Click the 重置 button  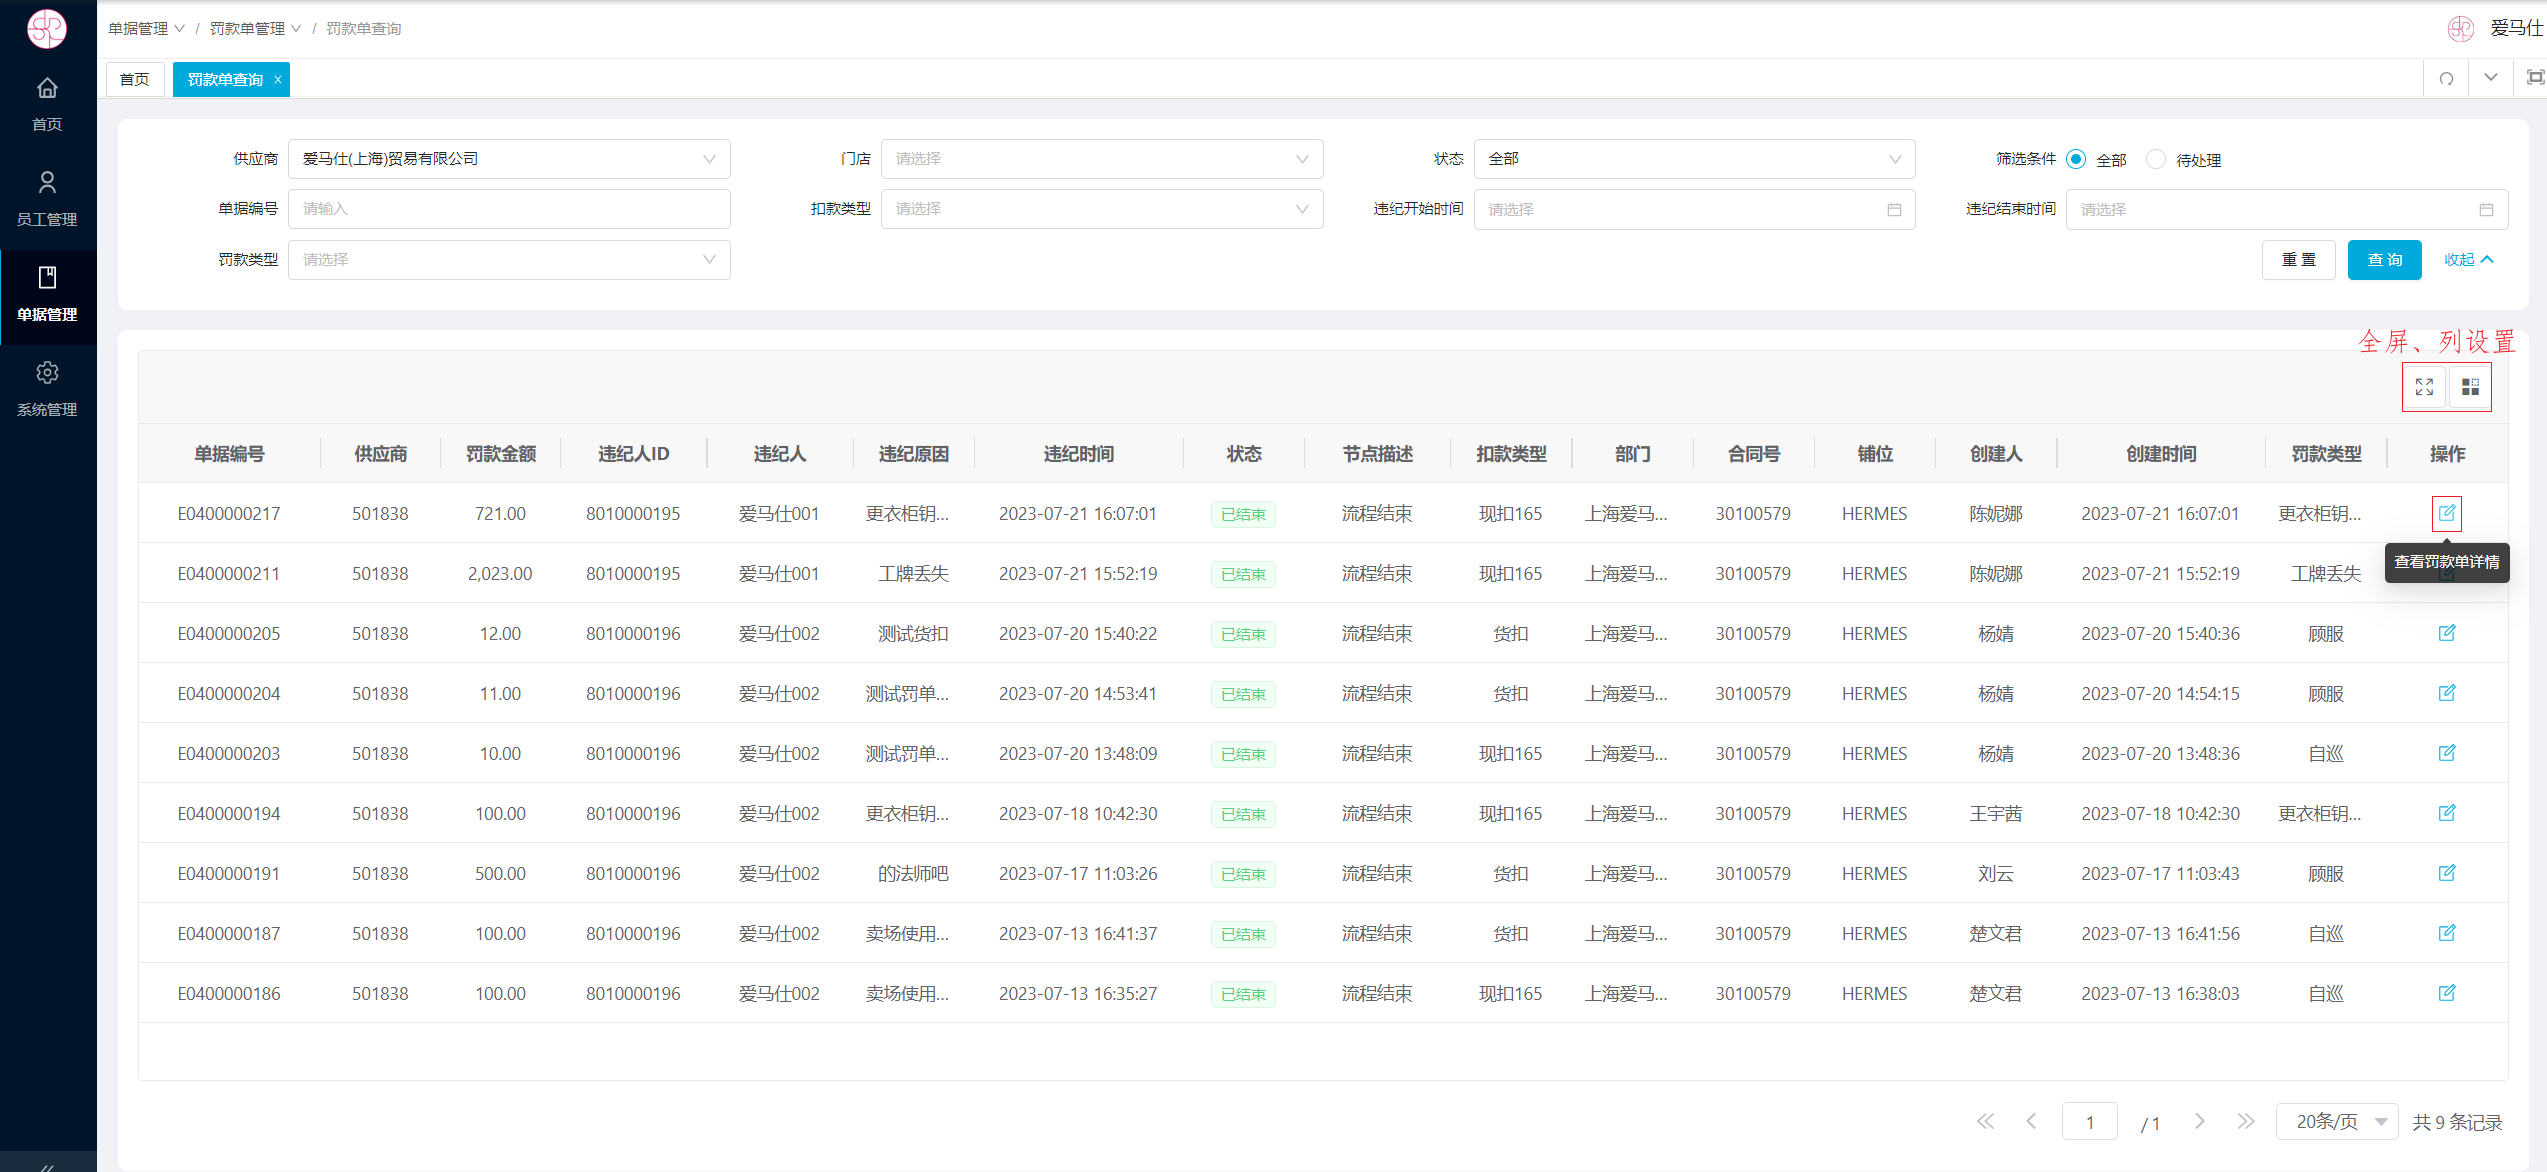click(x=2299, y=260)
